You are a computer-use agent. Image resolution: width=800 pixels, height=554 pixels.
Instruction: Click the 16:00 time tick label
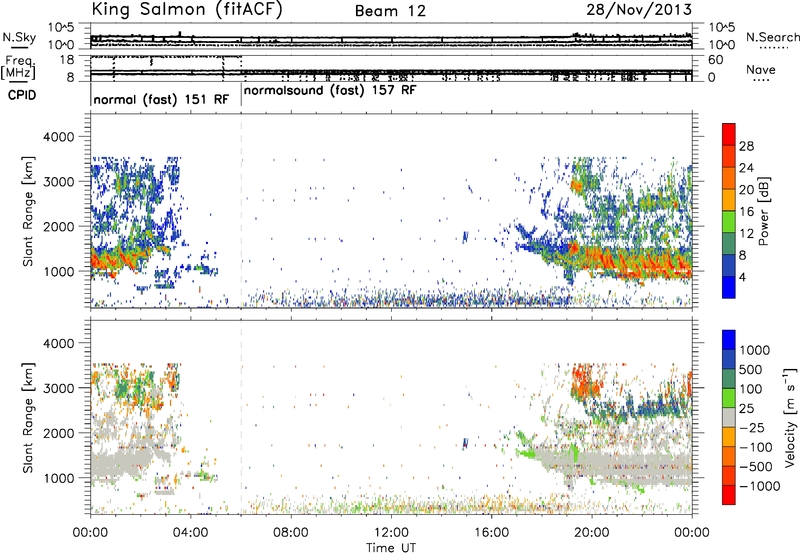pos(491,533)
